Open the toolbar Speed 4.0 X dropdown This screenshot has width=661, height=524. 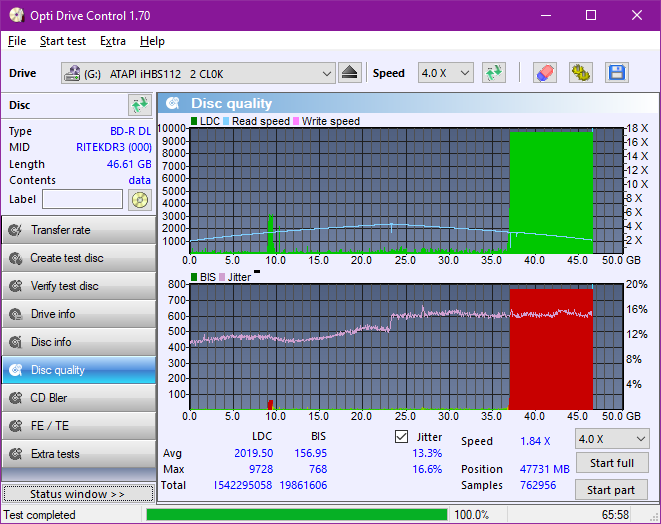coord(446,73)
